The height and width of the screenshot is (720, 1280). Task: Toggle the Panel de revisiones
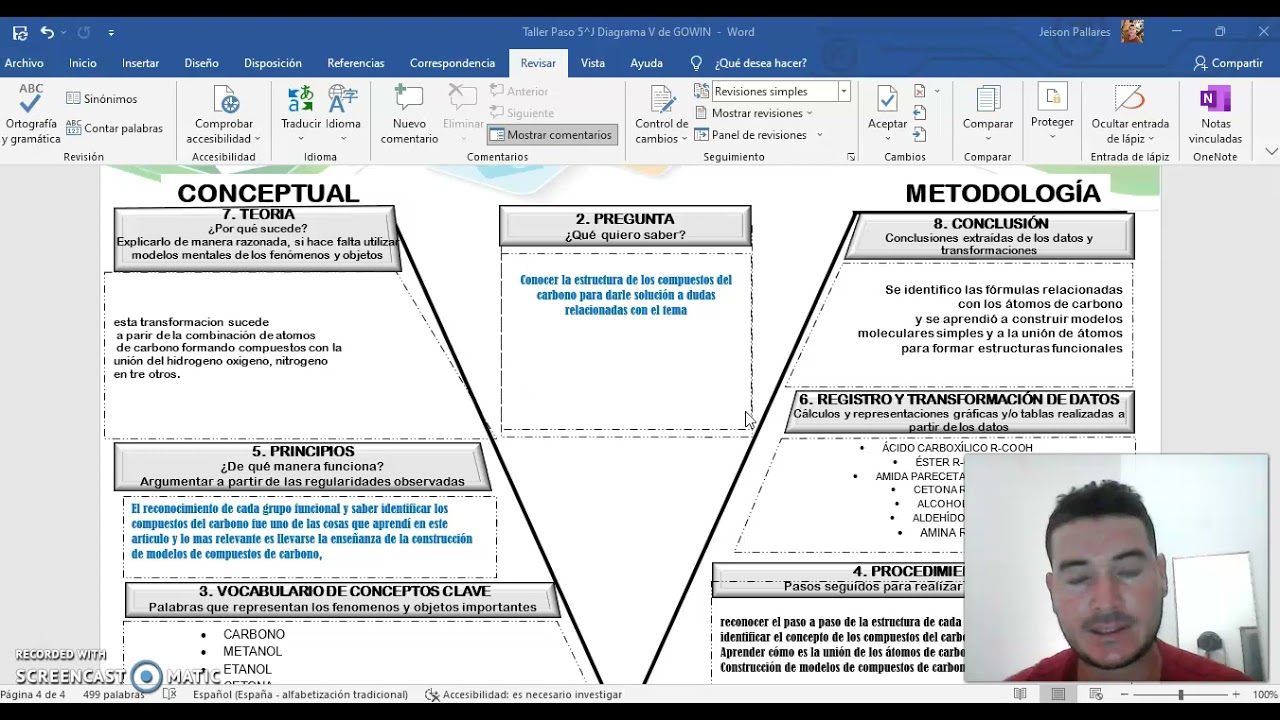point(751,135)
